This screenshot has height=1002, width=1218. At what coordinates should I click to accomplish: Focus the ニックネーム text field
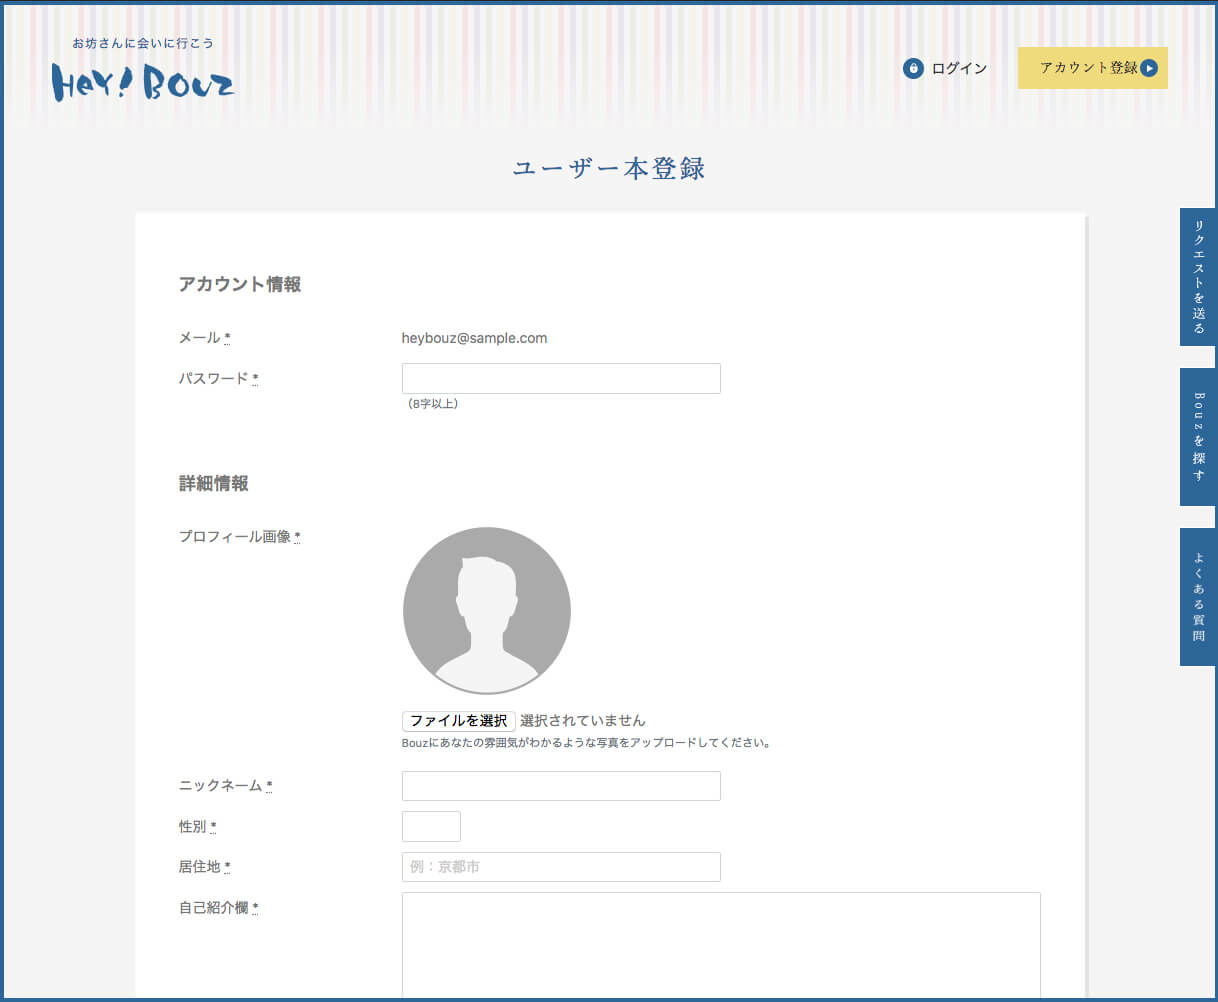(x=561, y=786)
